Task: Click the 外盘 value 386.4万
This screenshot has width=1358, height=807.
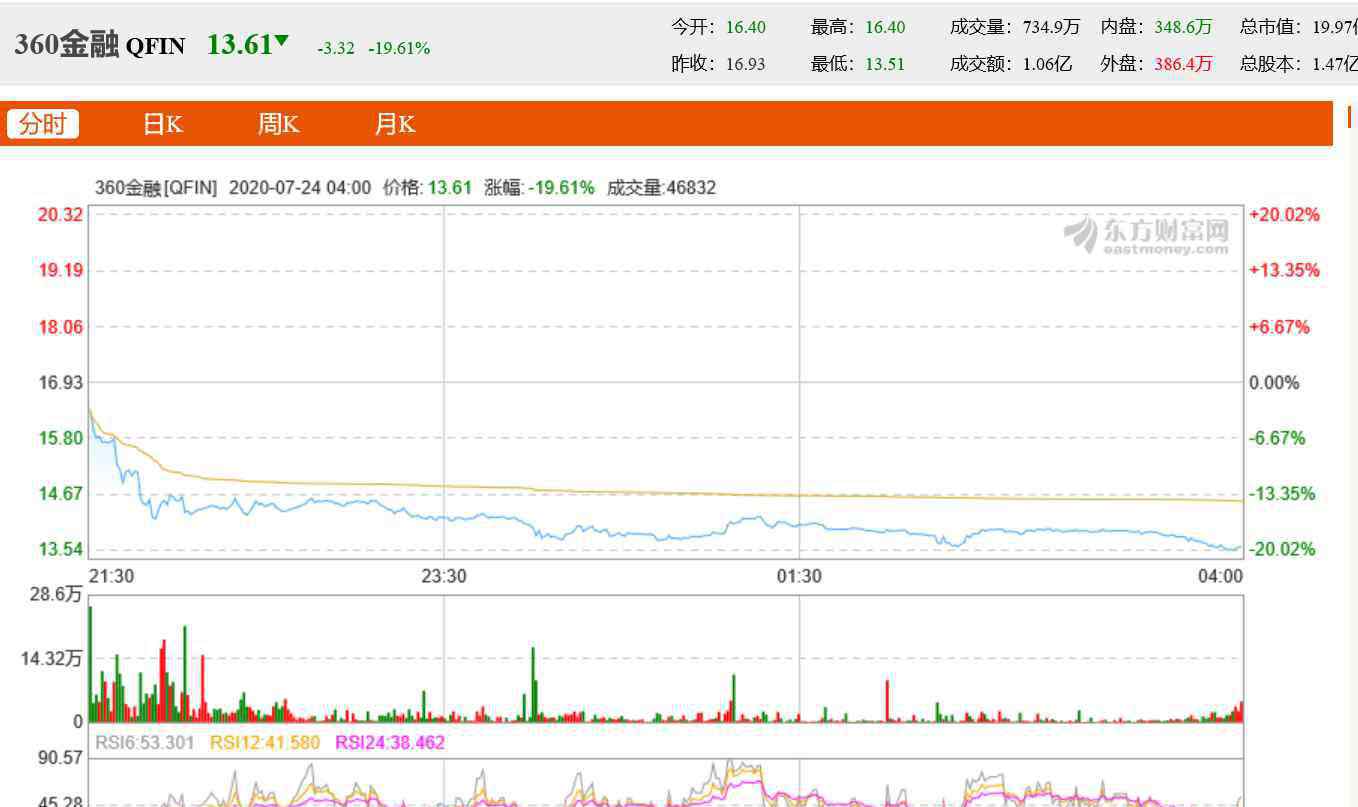Action: tap(1183, 64)
